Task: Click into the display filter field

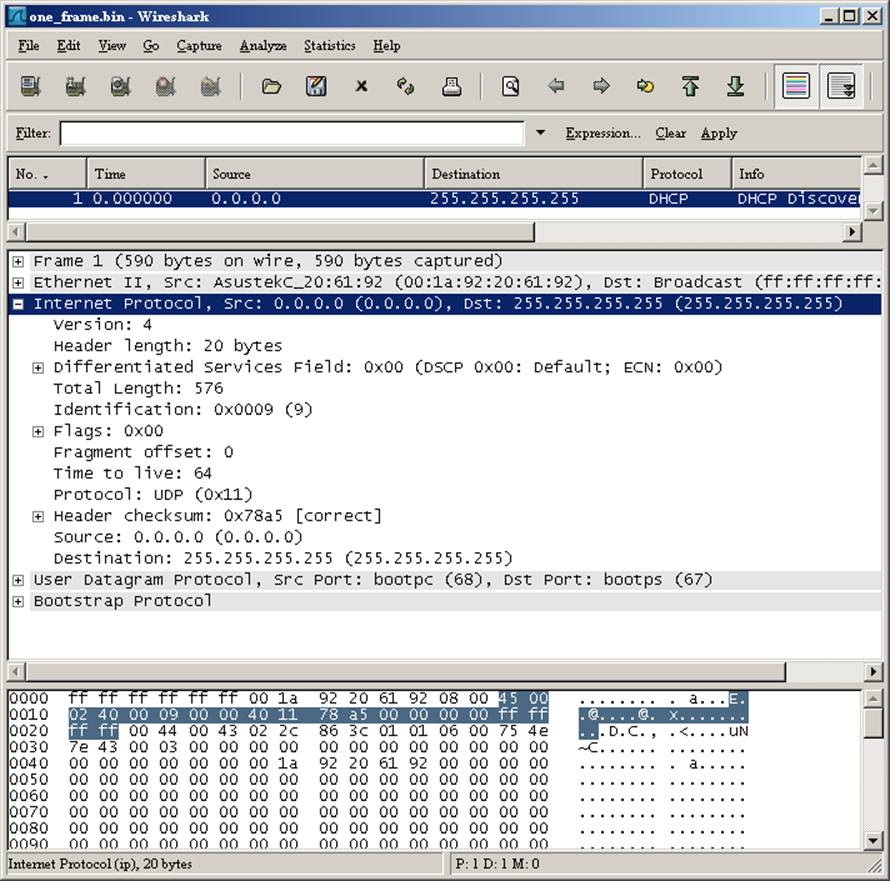Action: tap(292, 133)
